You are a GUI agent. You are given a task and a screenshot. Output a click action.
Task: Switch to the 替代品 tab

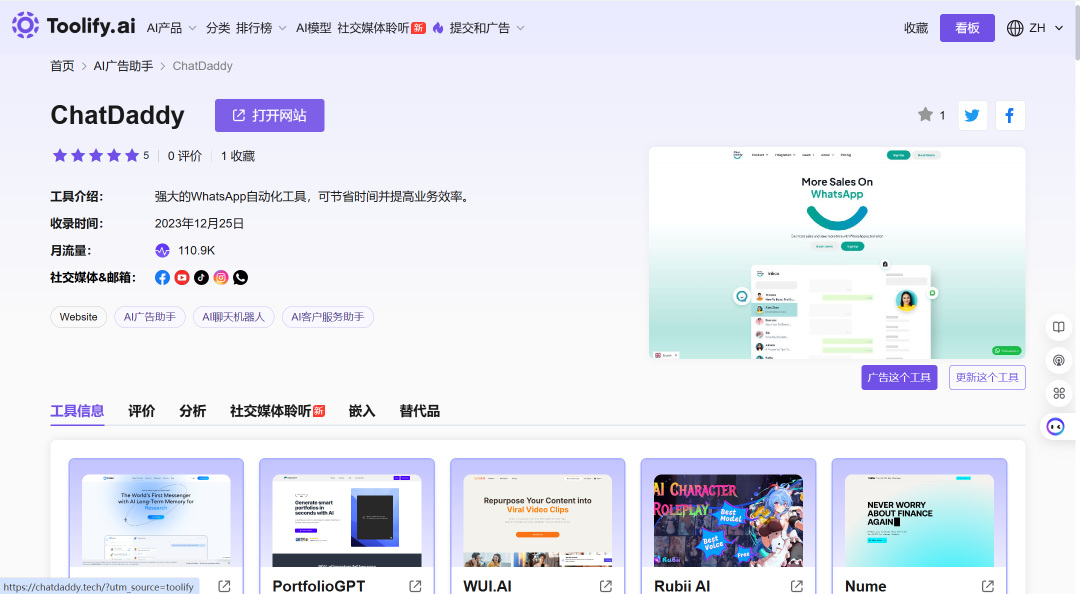pos(419,411)
